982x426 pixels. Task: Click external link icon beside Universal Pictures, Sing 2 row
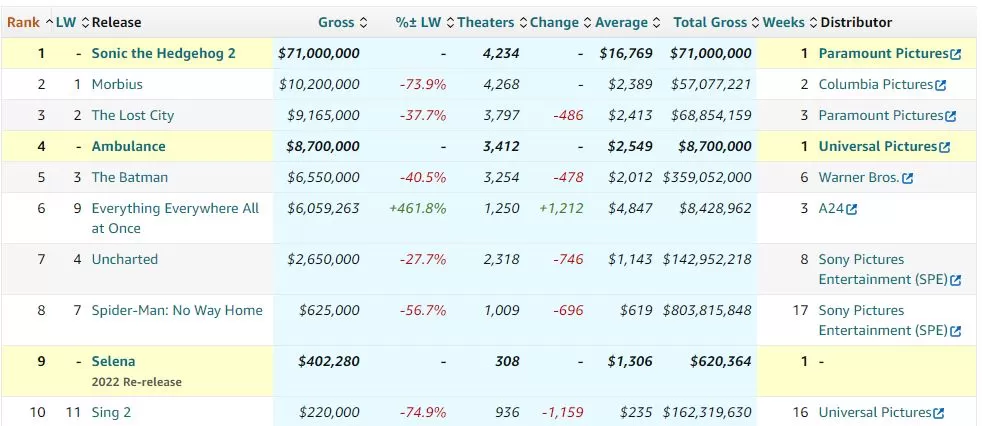coord(938,413)
